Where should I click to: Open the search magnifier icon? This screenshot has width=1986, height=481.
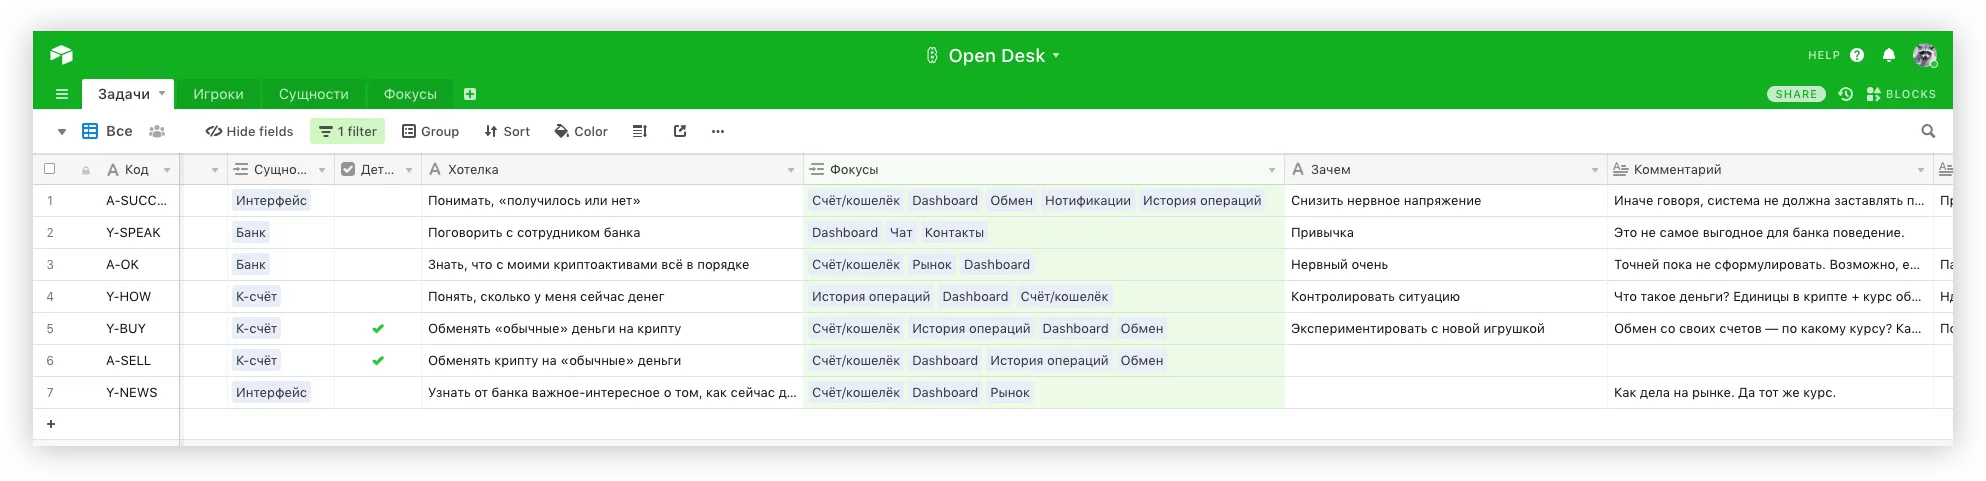(1928, 131)
